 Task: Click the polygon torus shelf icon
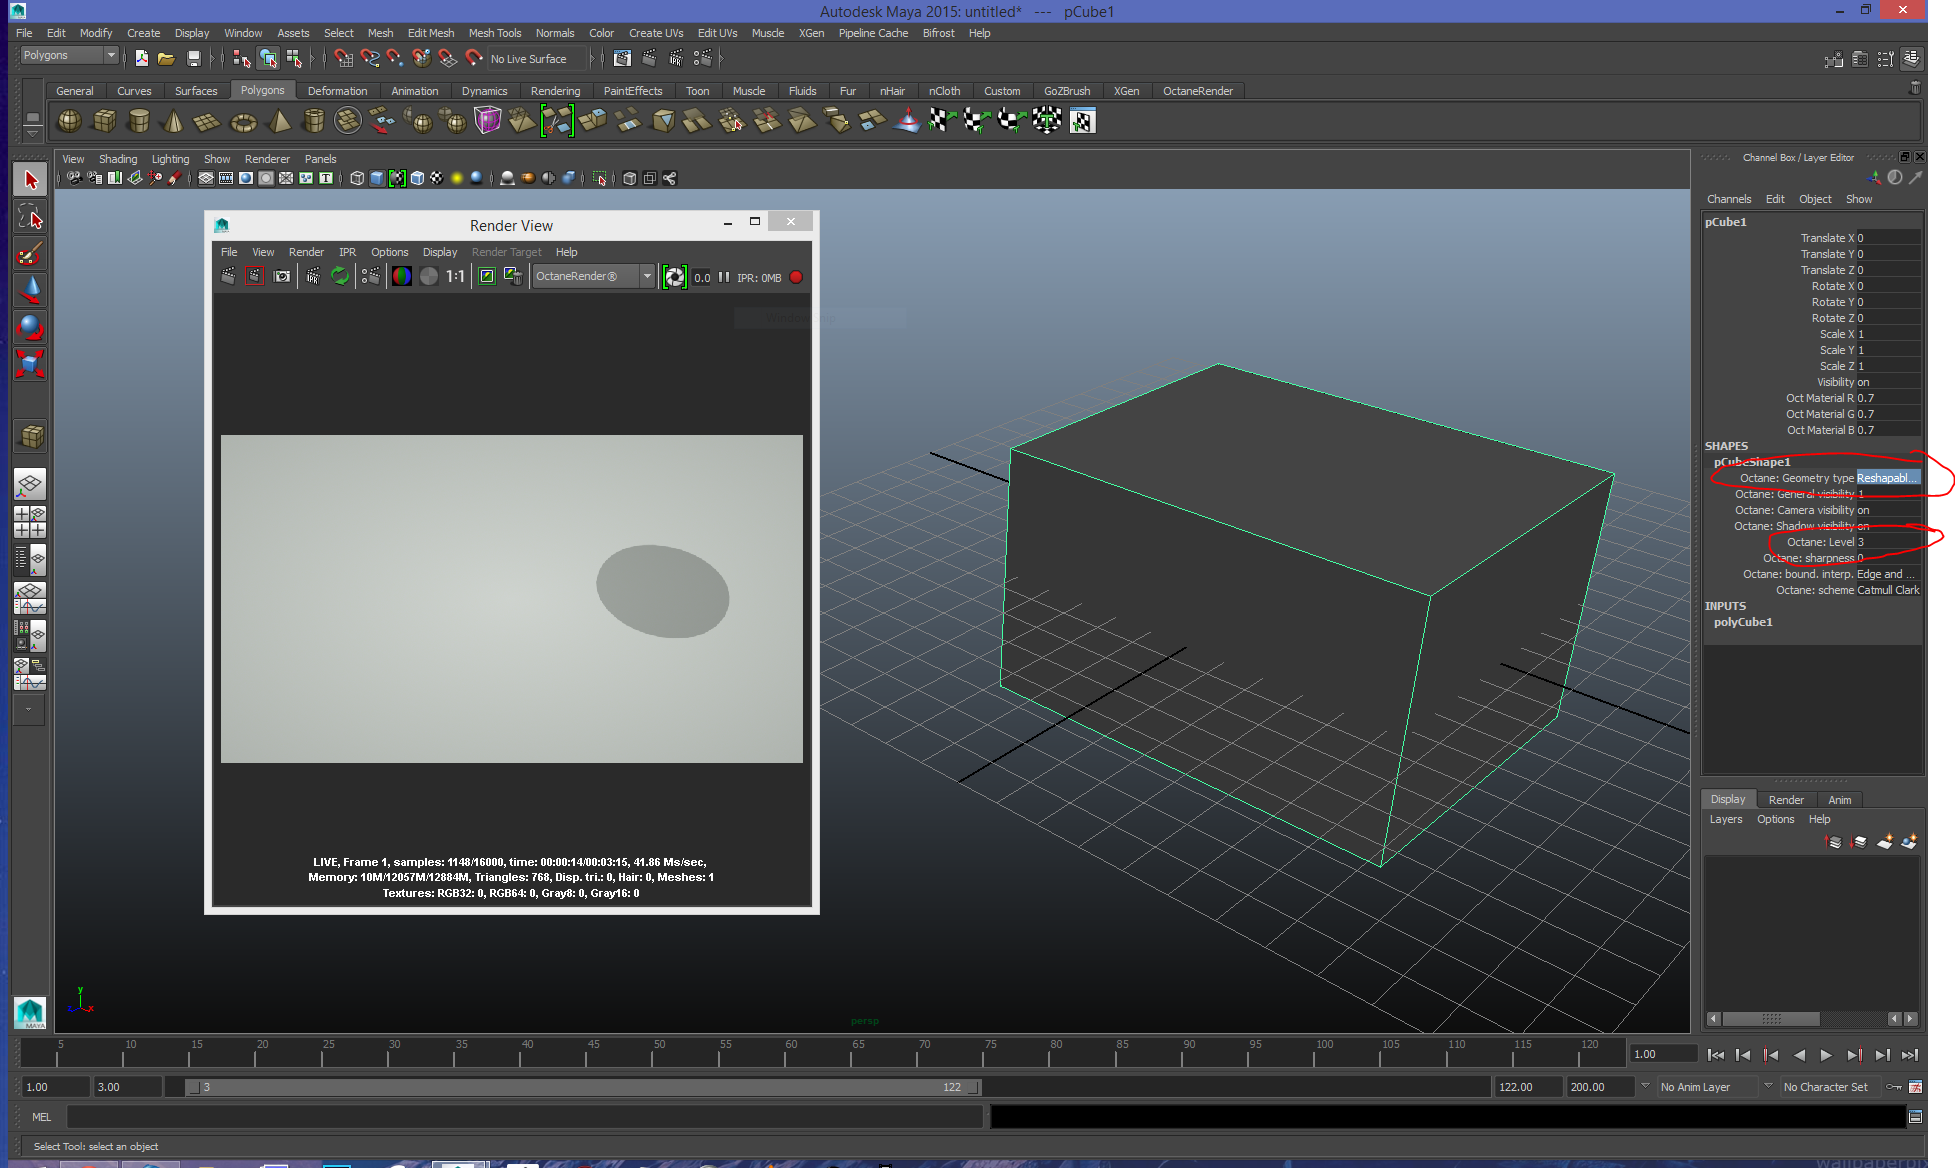coord(243,122)
